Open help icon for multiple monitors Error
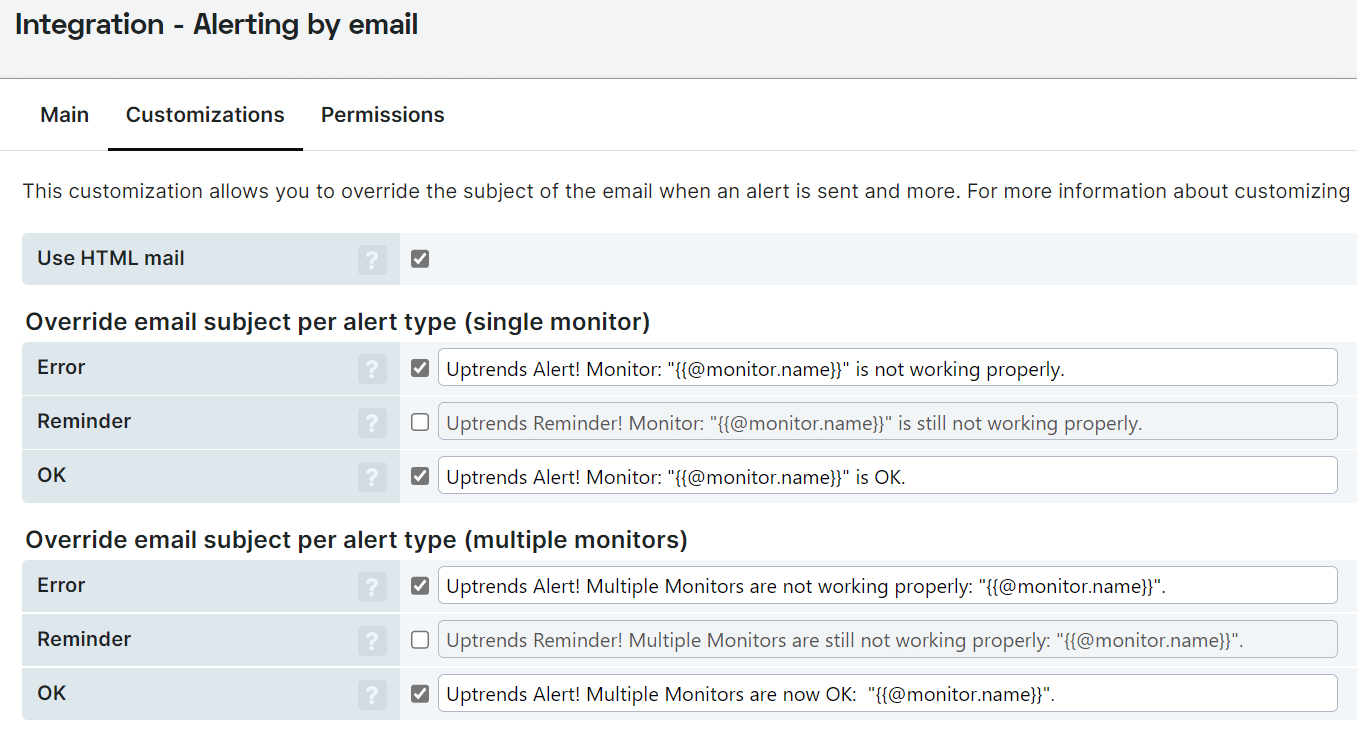Image resolution: width=1357 pixels, height=741 pixels. pos(372,587)
